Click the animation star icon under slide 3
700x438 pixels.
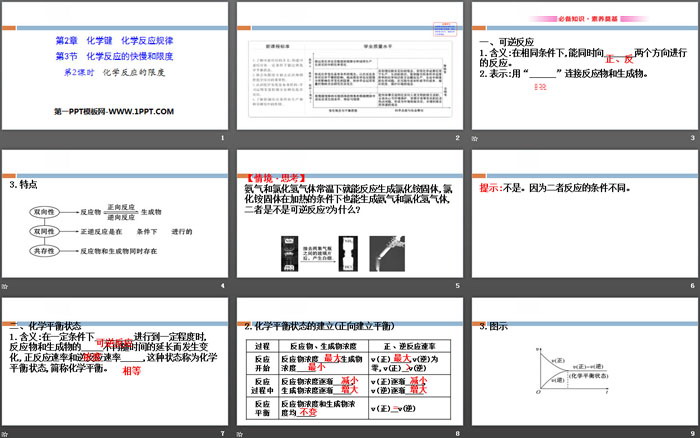[475, 138]
